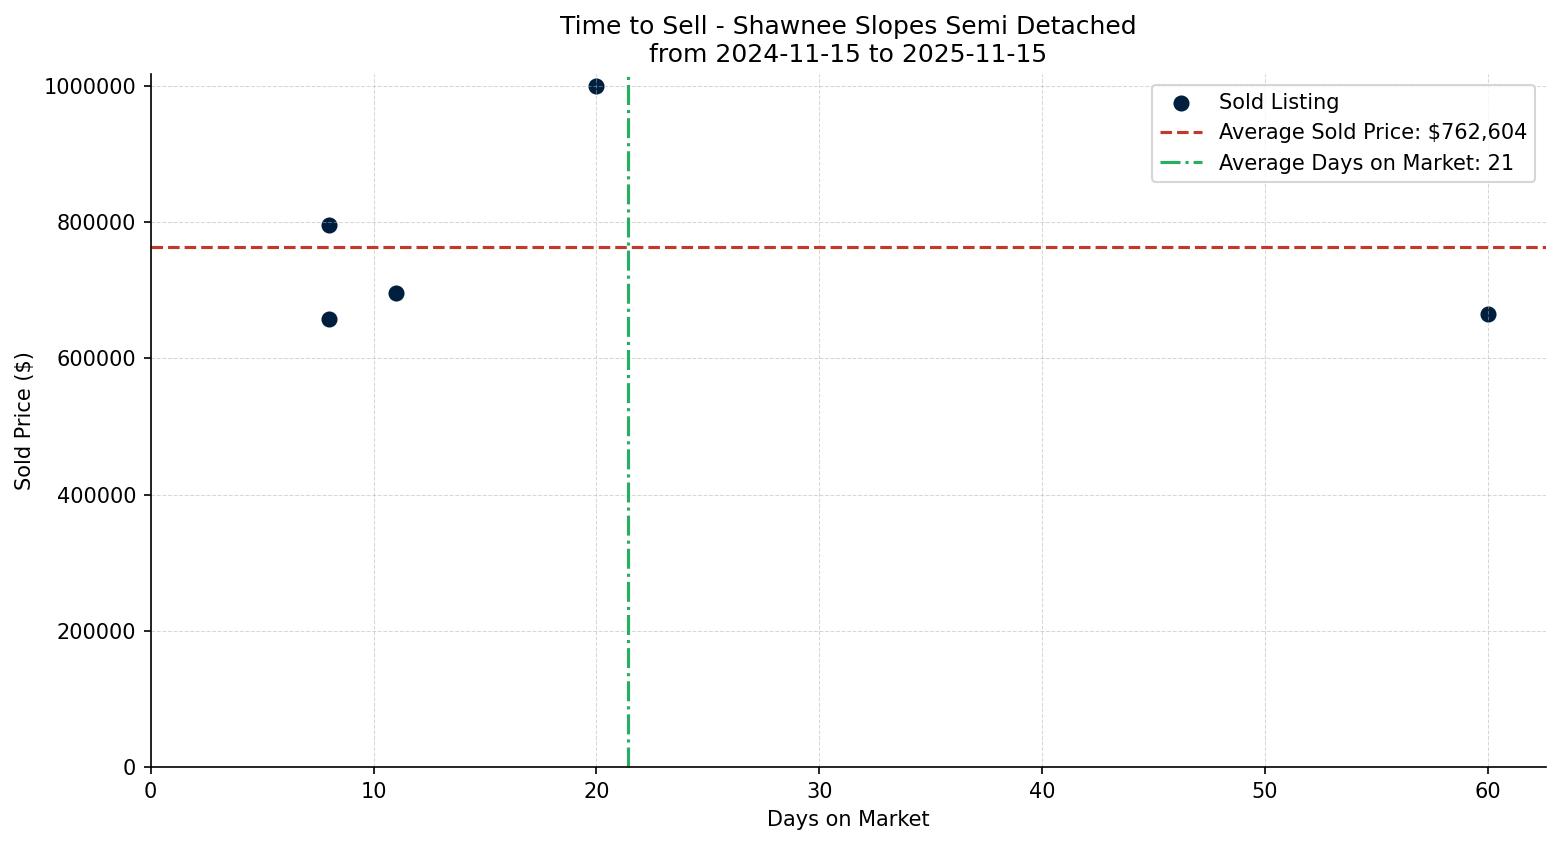The image size is (1560, 845).
Task: Click the data point at 11 days on market
Action: (x=396, y=293)
